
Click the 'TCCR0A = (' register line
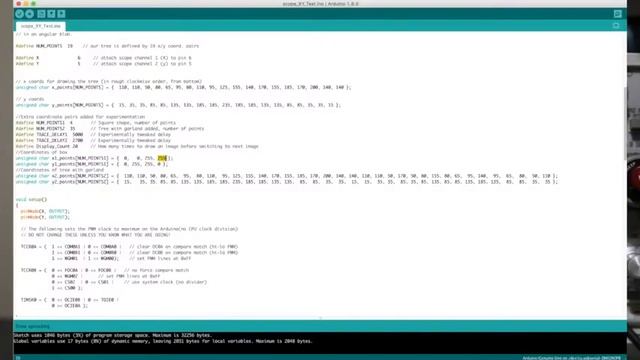(x=129, y=247)
